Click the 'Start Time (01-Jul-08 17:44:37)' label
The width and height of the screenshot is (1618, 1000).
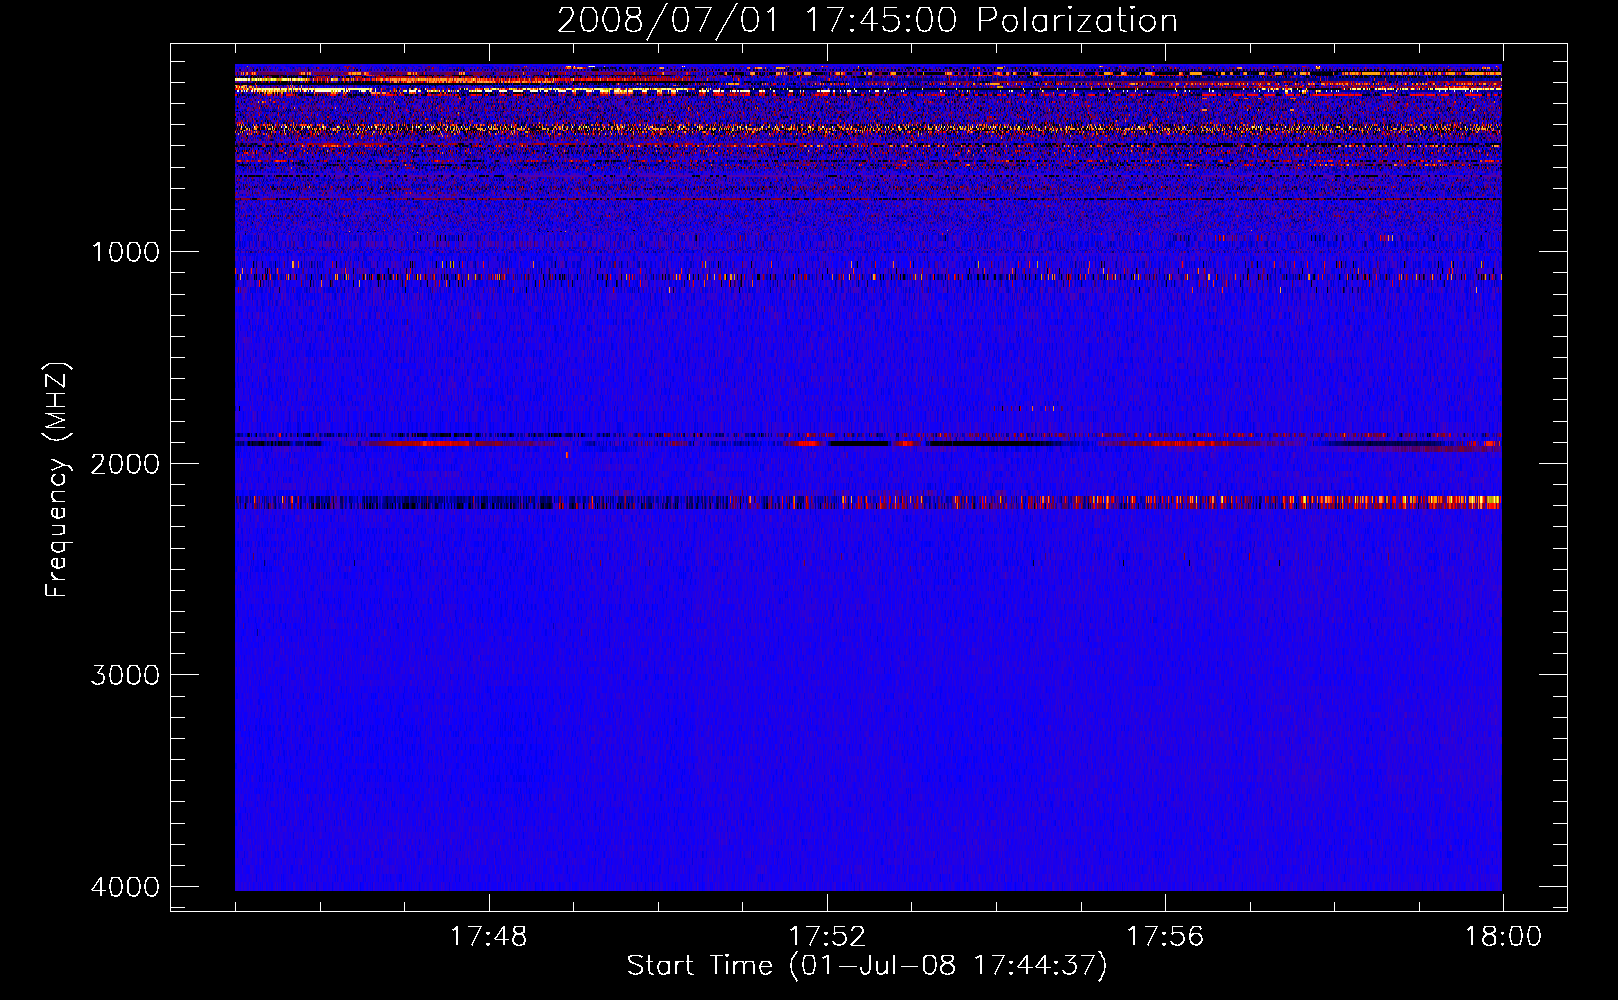(x=867, y=966)
